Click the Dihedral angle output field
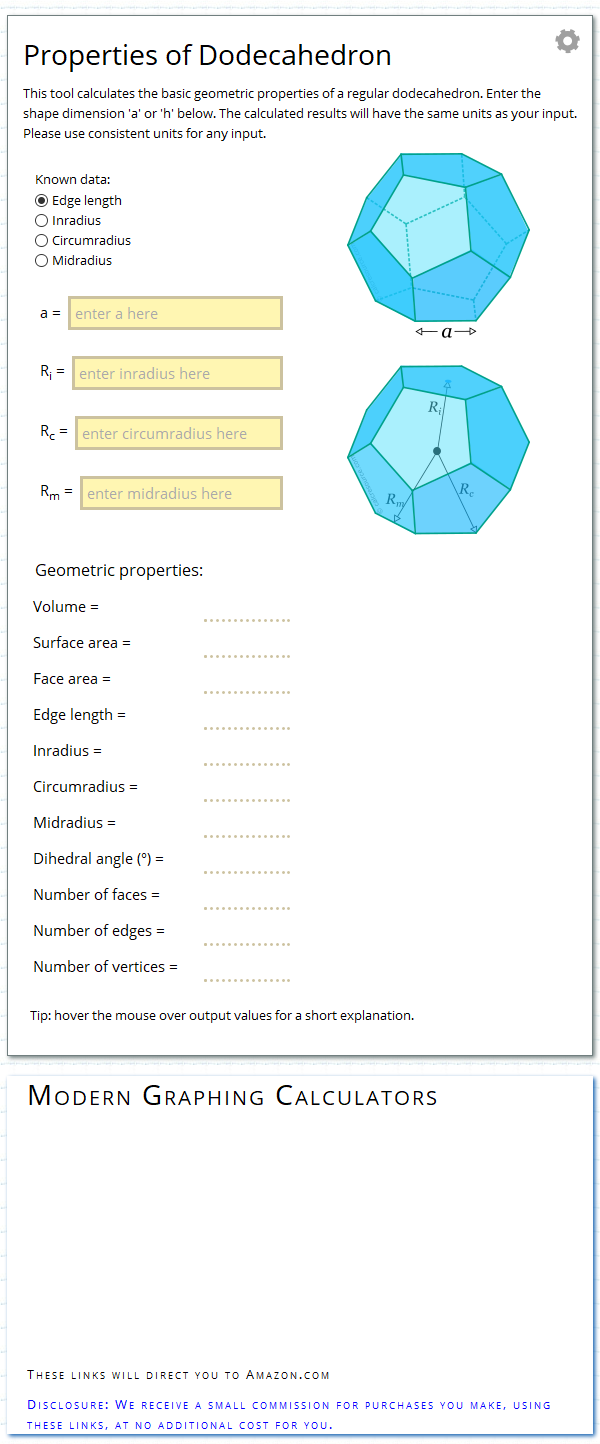 coord(246,870)
